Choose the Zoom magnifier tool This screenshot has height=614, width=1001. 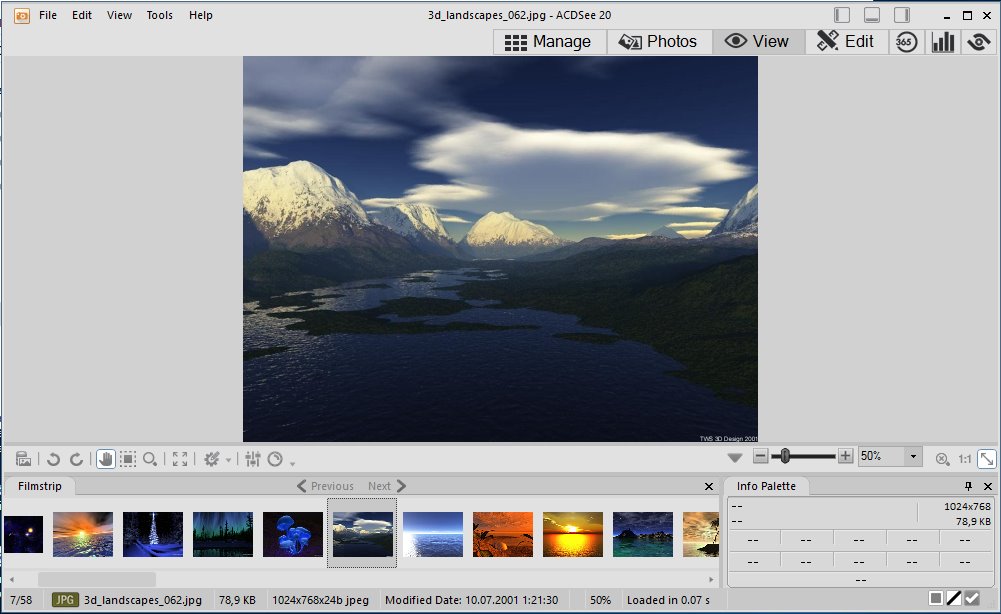pyautogui.click(x=150, y=459)
